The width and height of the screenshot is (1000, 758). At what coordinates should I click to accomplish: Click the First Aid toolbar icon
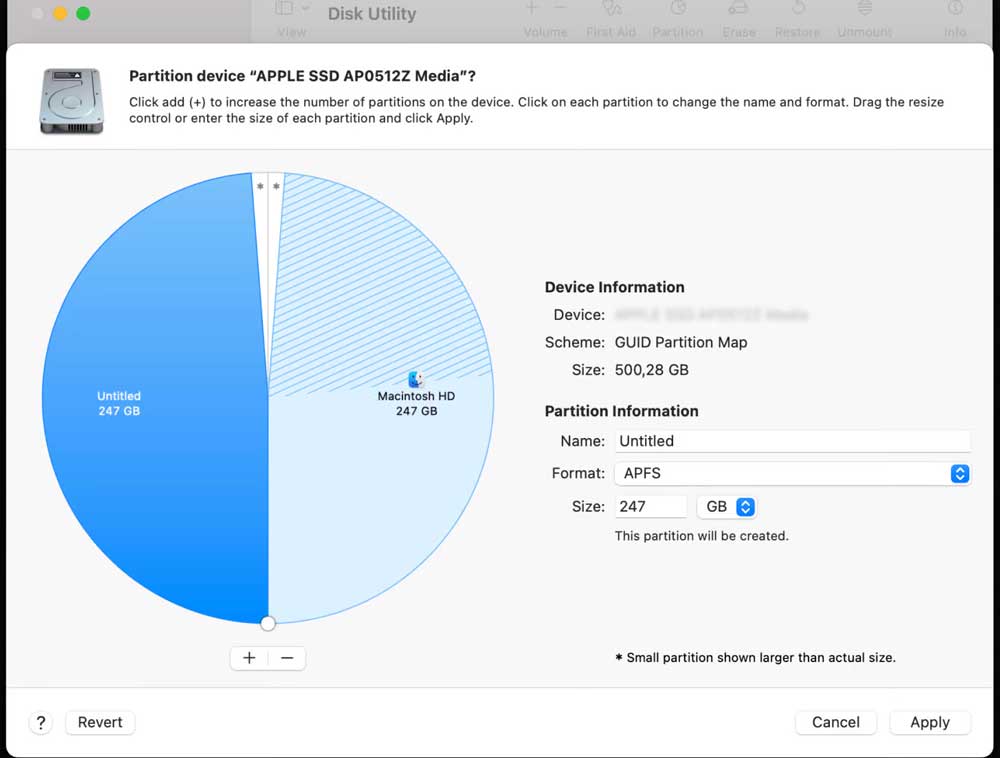(611, 8)
